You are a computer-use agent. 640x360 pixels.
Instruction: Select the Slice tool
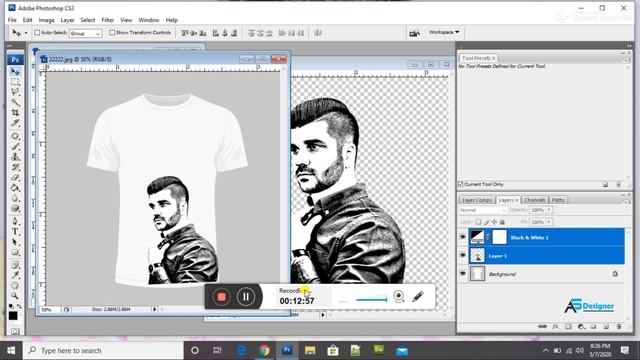15,122
